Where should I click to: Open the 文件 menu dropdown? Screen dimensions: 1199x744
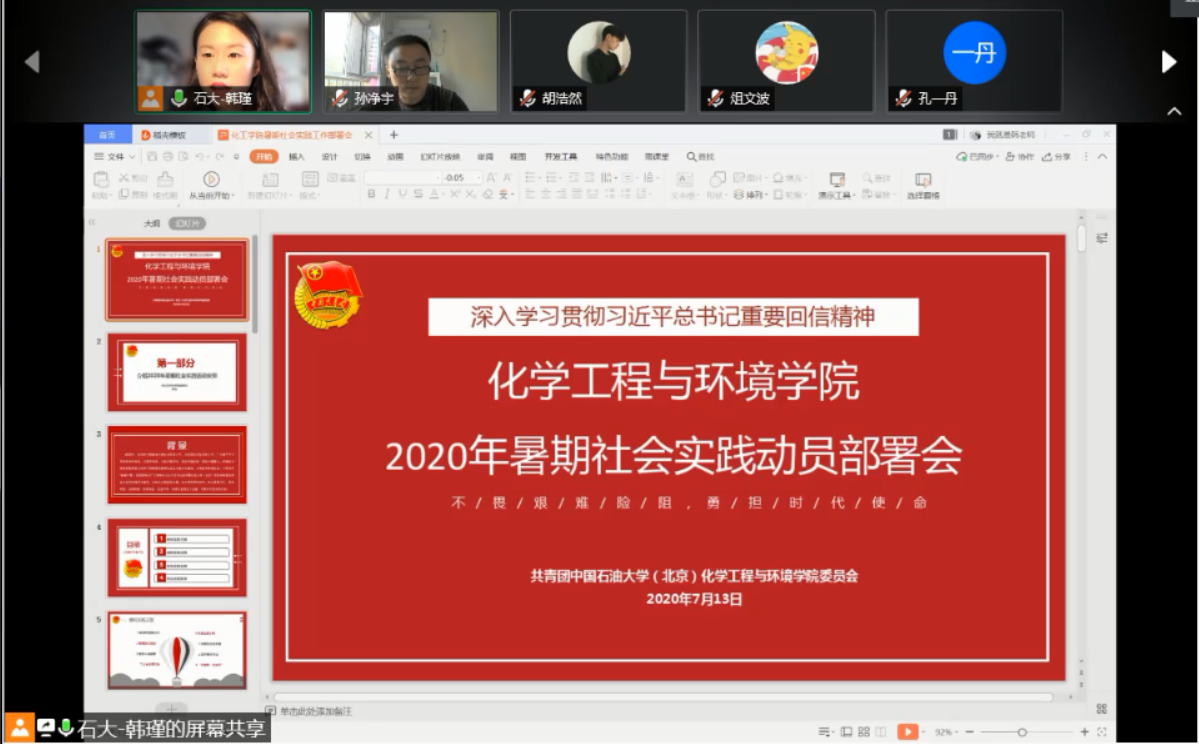point(115,157)
